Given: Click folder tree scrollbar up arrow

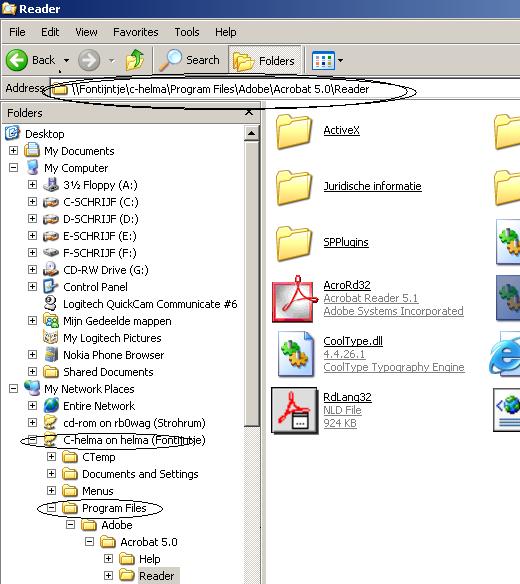Looking at the screenshot, I should (251, 133).
